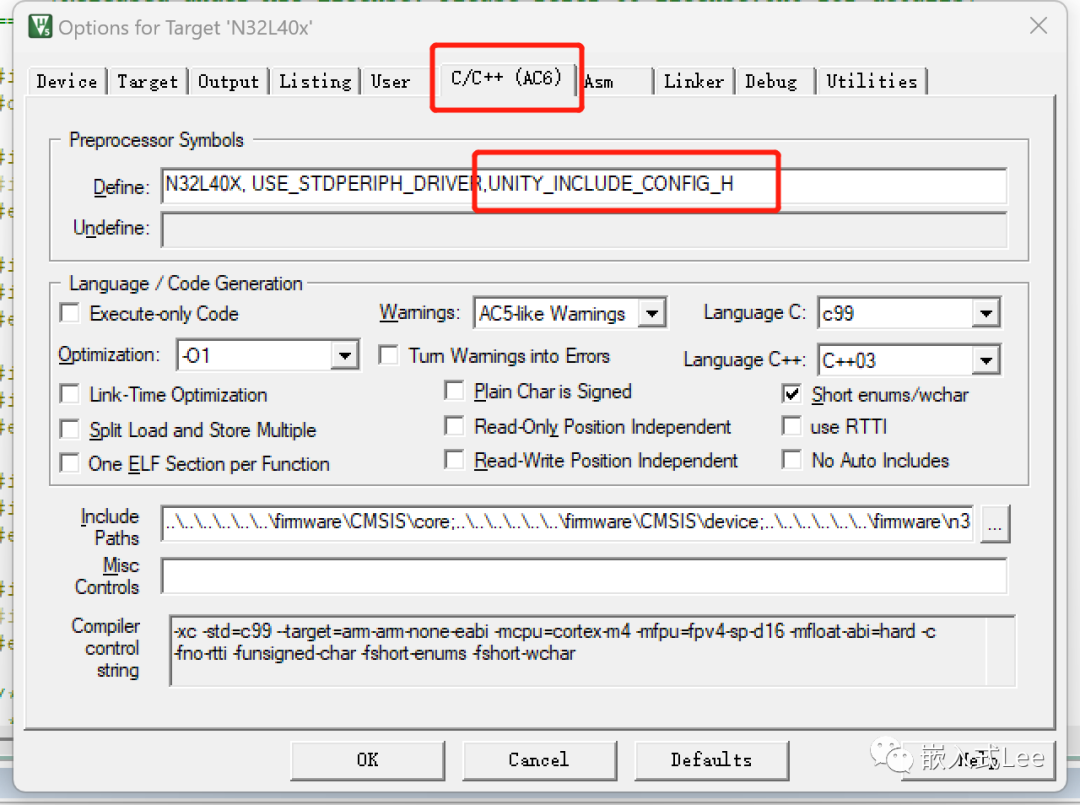The height and width of the screenshot is (805, 1080).
Task: Click the Keil uVision icon in the title bar
Action: tap(40, 26)
